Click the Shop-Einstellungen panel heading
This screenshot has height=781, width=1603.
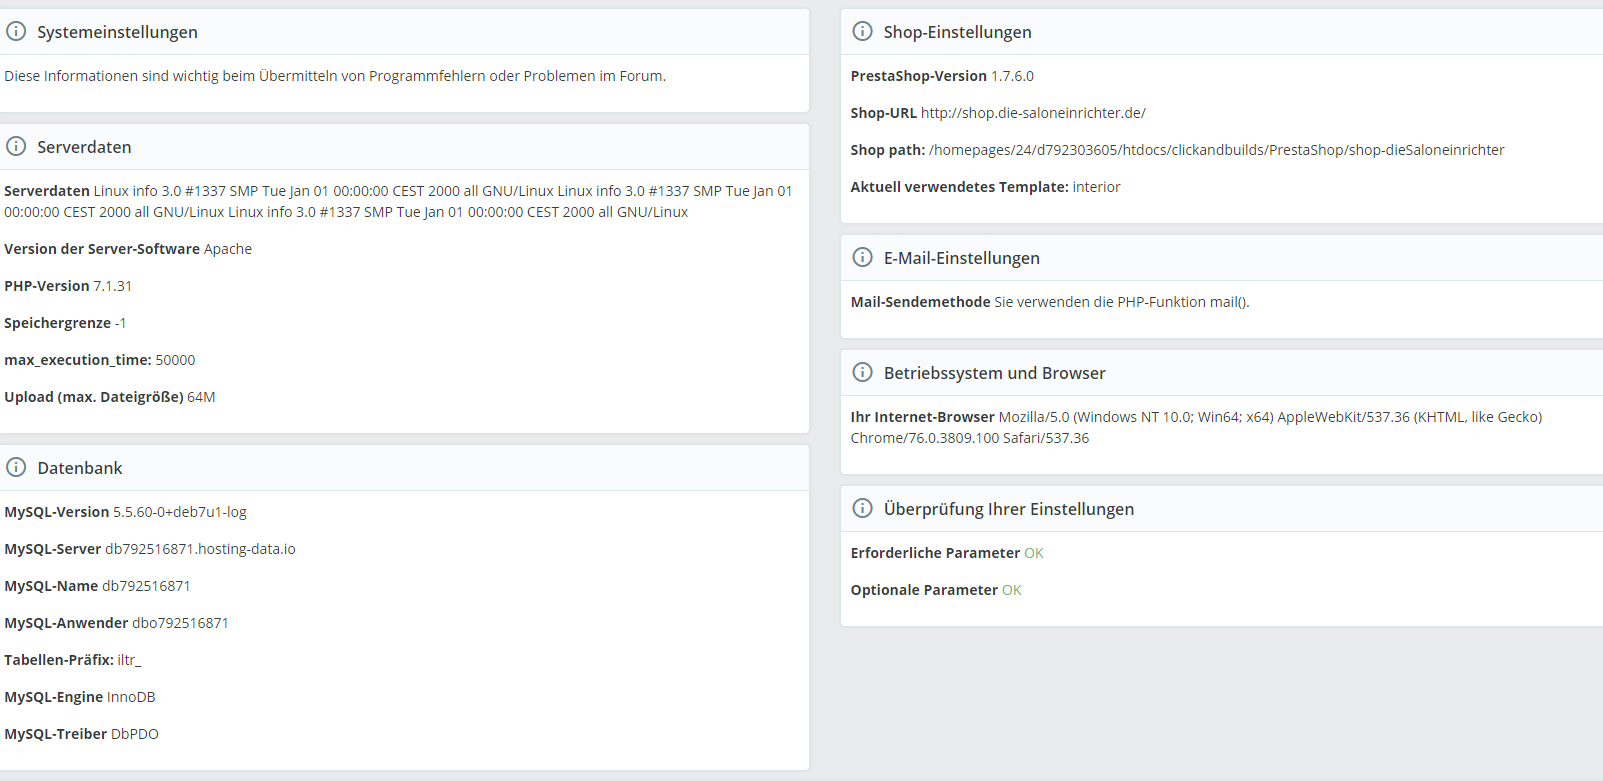[x=957, y=32]
